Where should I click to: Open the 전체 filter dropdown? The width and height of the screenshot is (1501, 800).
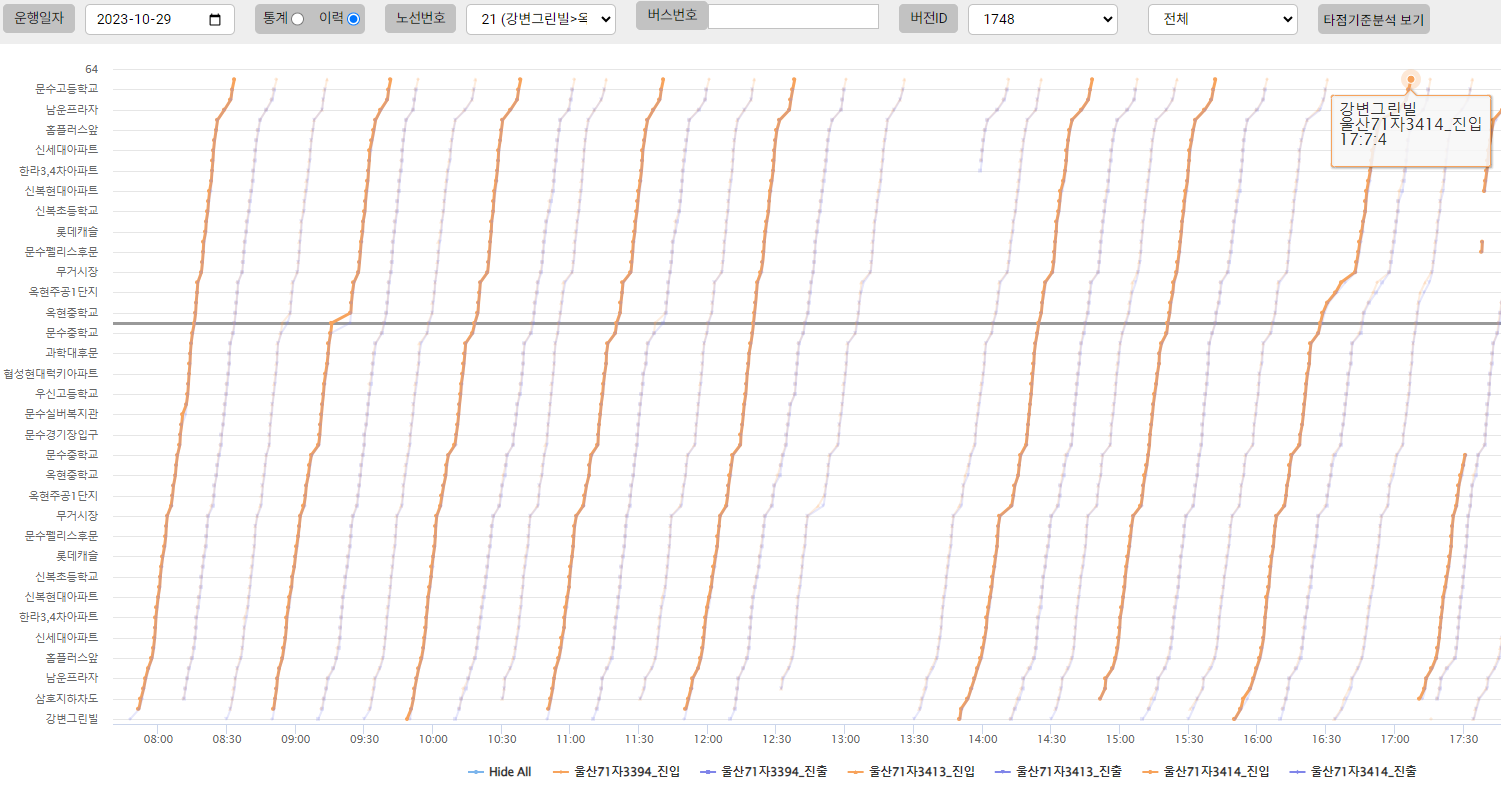pos(1222,19)
